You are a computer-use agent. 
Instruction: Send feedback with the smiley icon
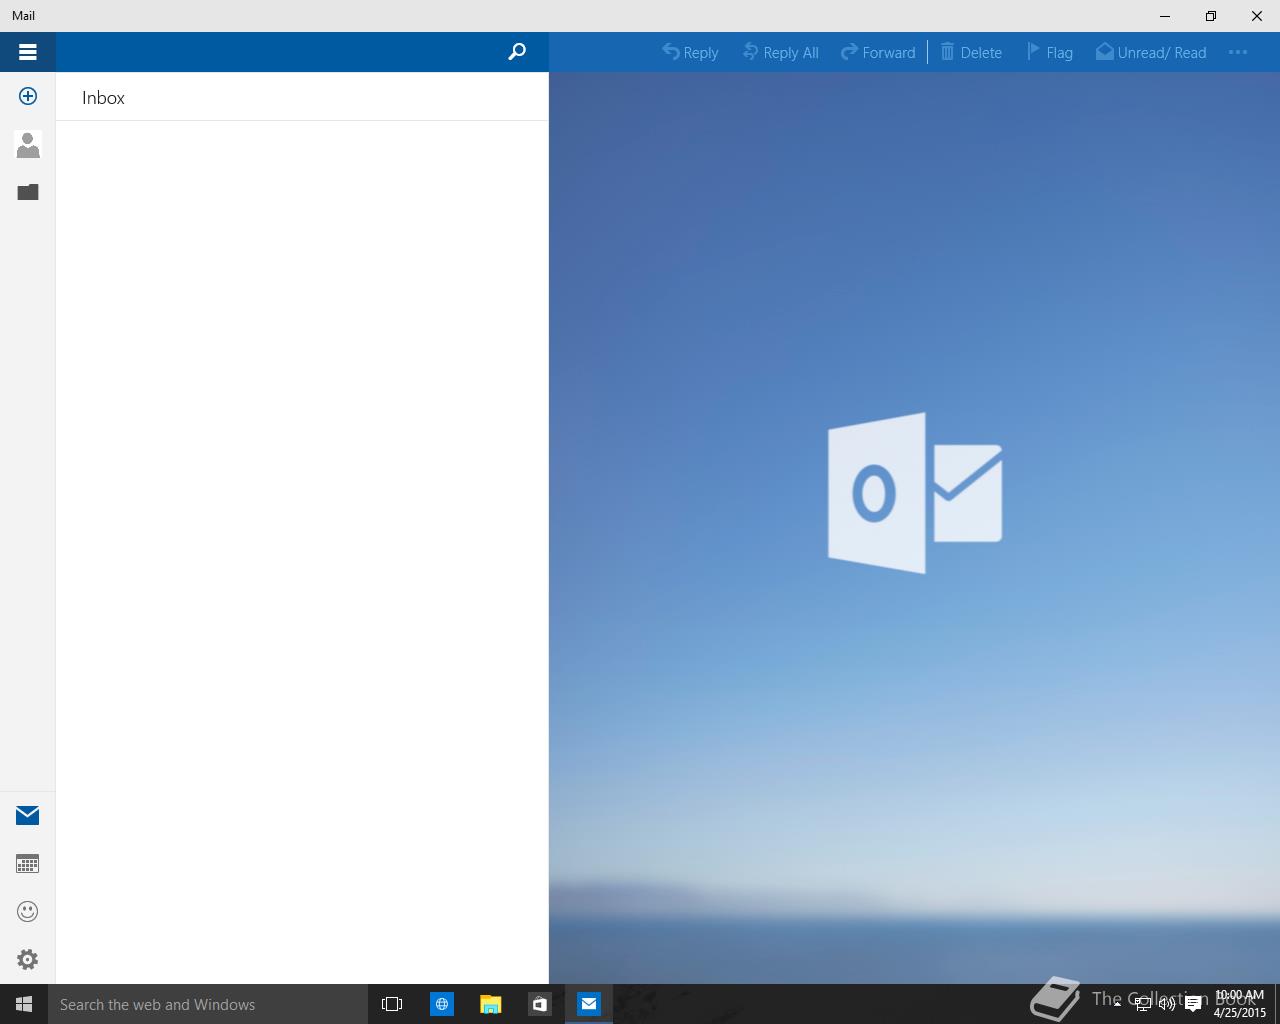28,911
